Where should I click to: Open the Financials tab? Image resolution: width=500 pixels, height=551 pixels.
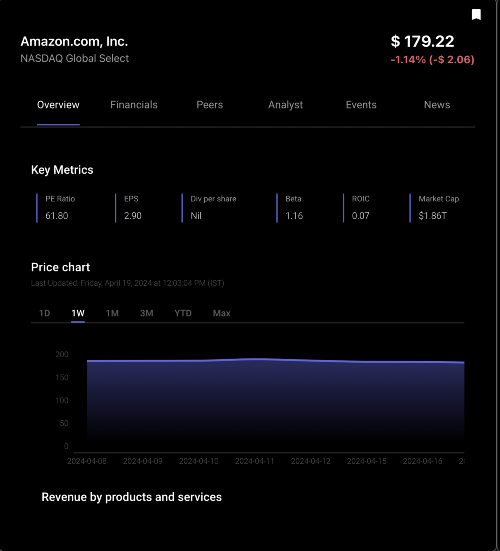134,105
